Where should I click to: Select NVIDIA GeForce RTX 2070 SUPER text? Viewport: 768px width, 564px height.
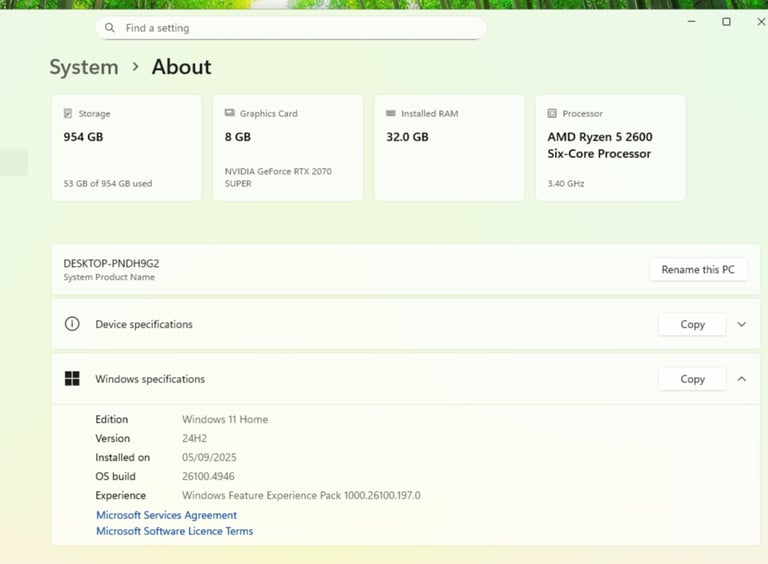click(278, 177)
